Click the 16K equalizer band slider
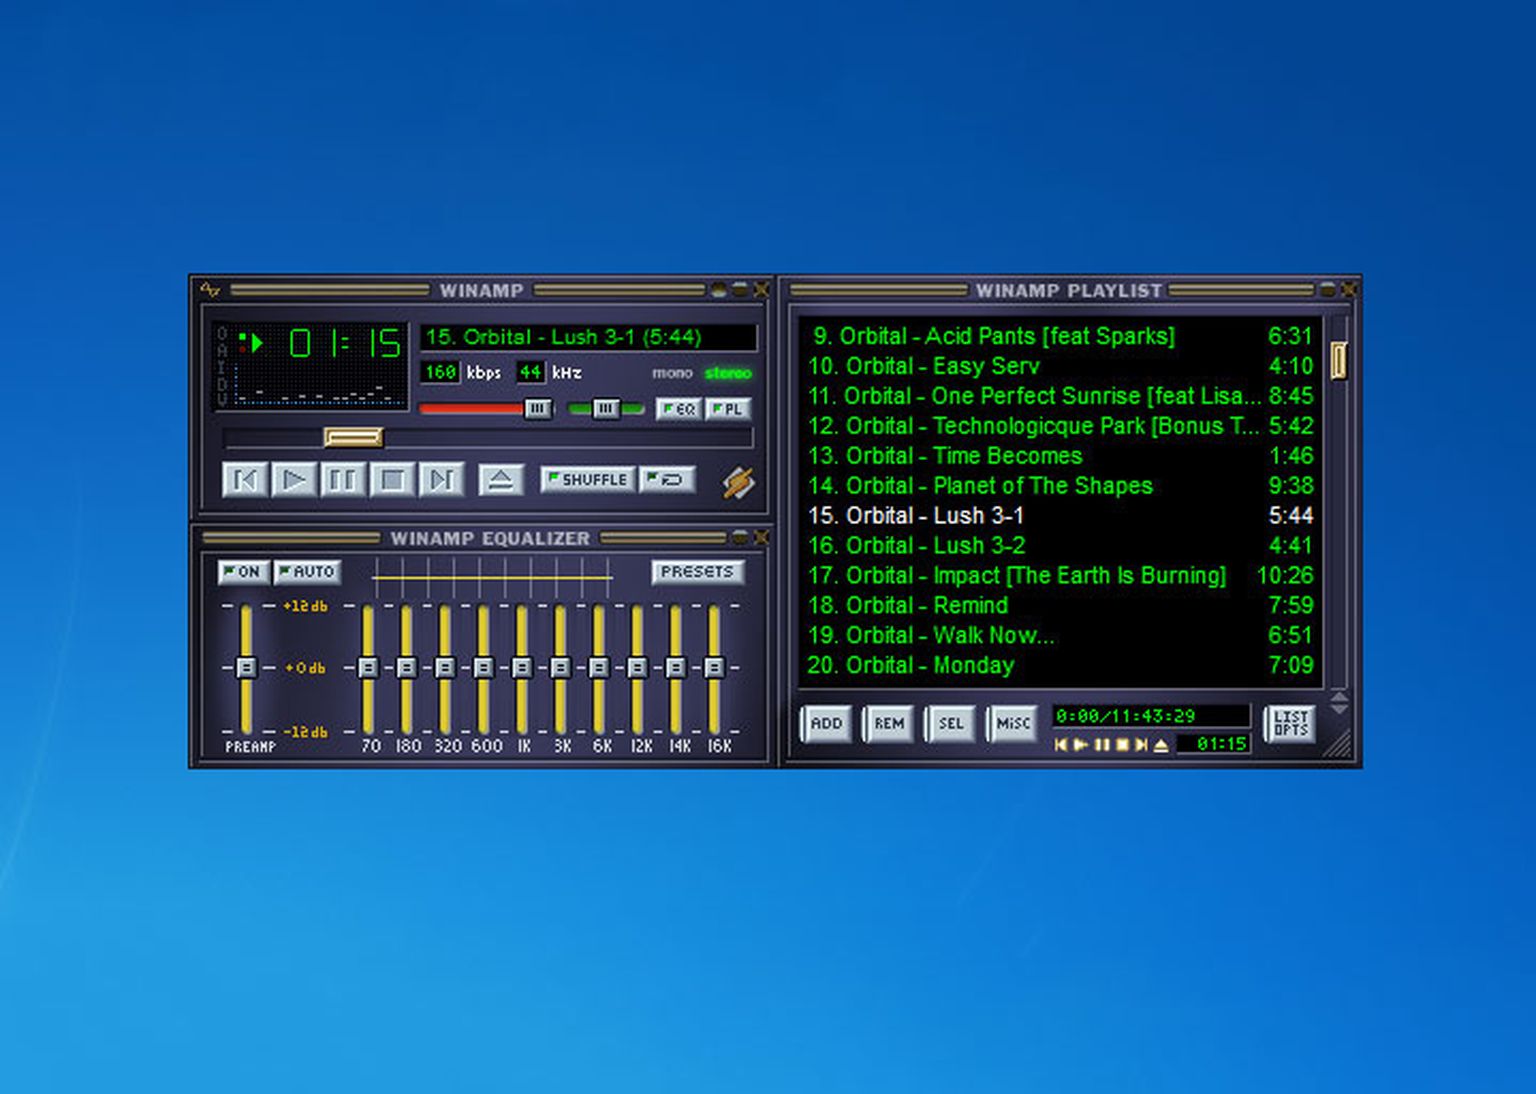Viewport: 1536px width, 1094px height. (x=714, y=667)
